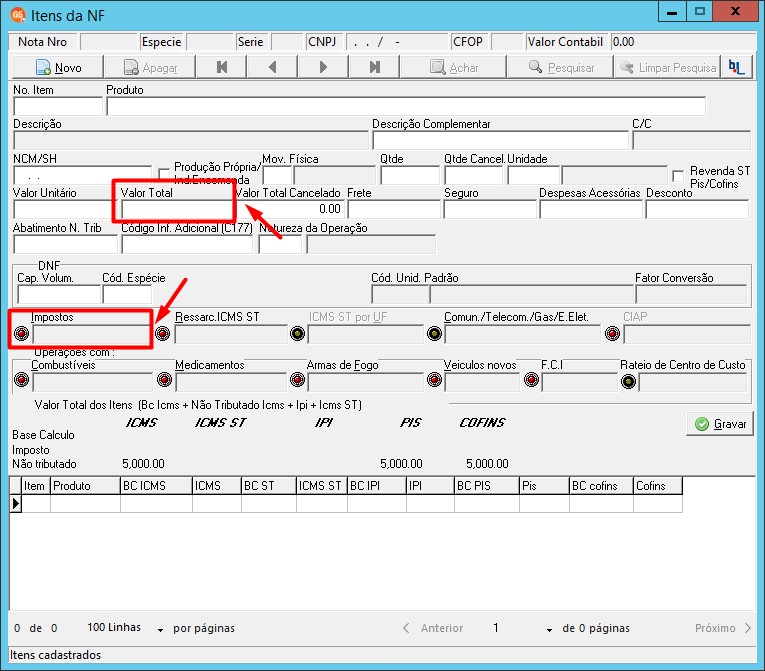Focus the No. Item field
765x671 pixels.
pyautogui.click(x=59, y=106)
